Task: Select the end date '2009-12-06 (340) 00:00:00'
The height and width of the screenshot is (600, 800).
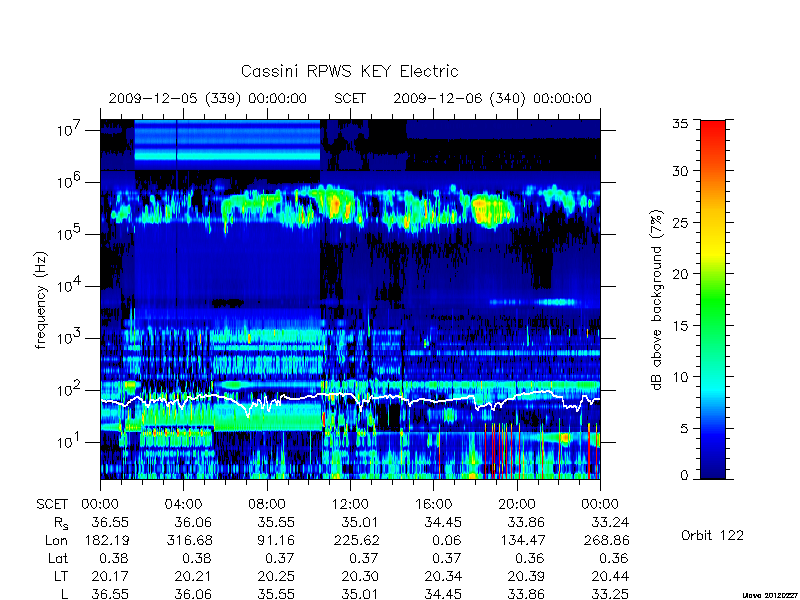Action: [x=492, y=98]
